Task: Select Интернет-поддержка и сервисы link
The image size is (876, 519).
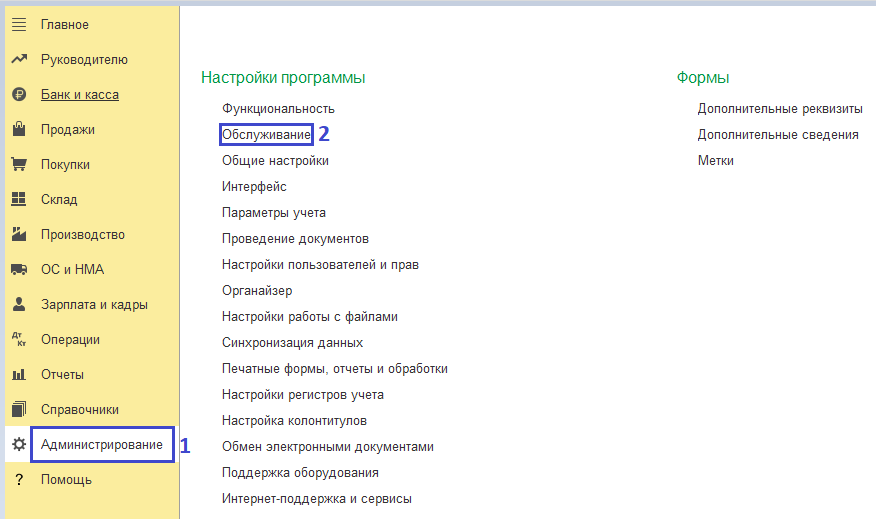Action: (x=316, y=499)
